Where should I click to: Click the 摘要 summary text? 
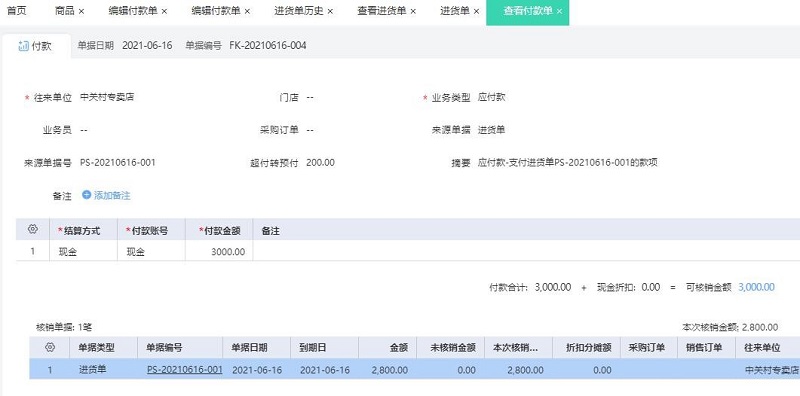[568, 162]
